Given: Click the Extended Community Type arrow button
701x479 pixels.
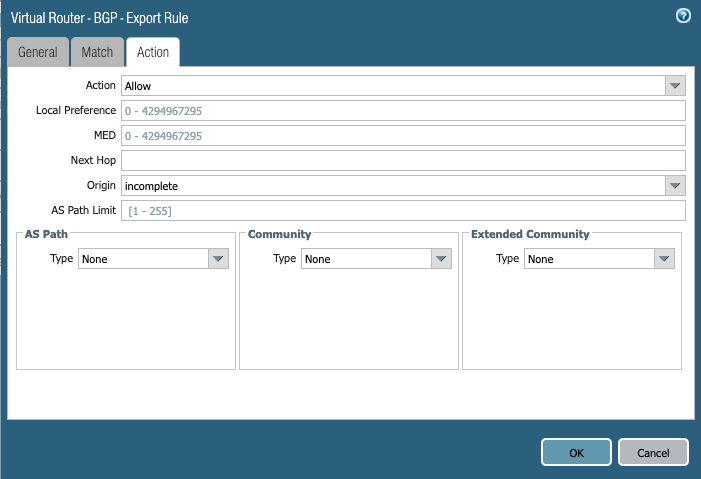Looking at the screenshot, I should click(x=664, y=259).
